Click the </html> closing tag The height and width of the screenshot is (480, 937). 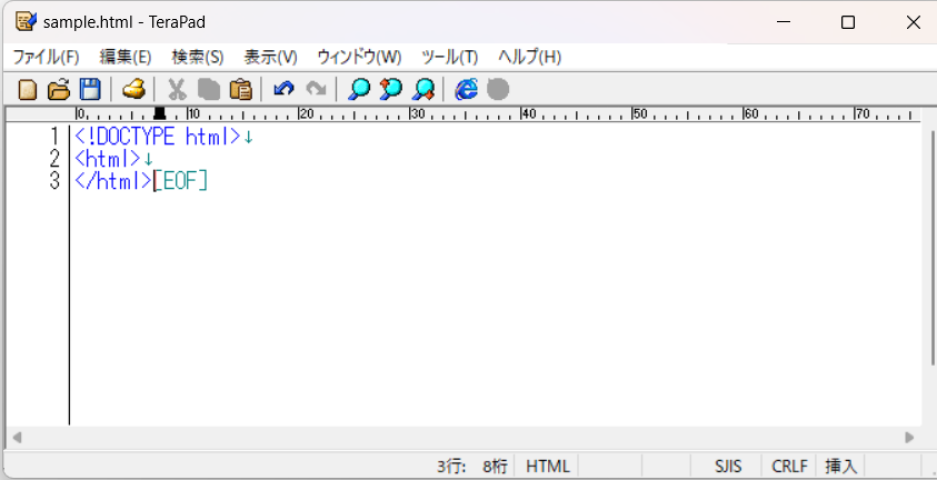tap(114, 181)
